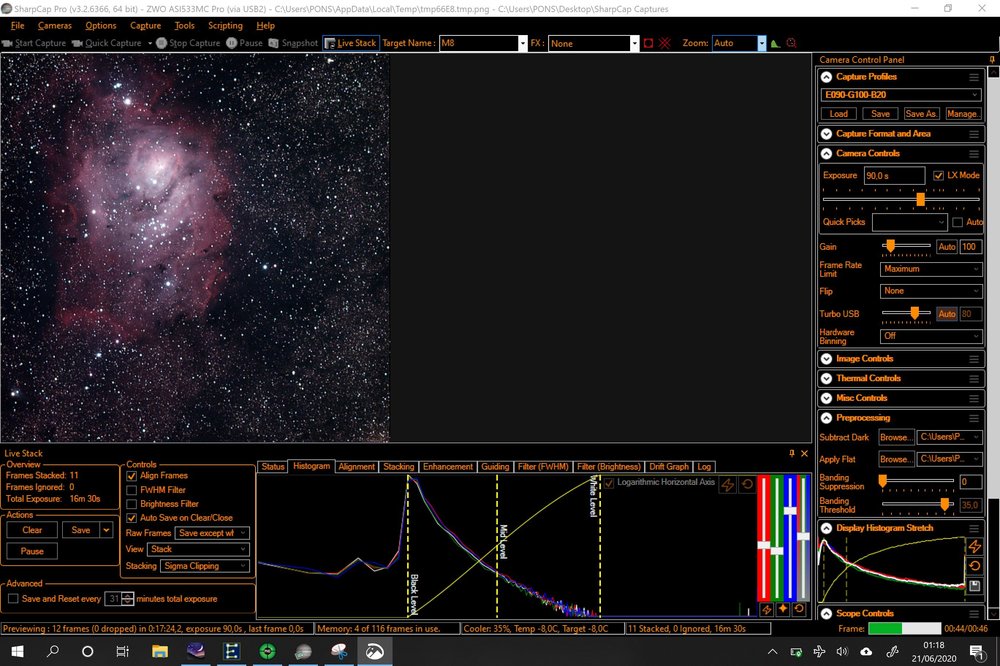Click the Live Stack toolbar button
Screen dimensions: 1000x666
(351, 43)
